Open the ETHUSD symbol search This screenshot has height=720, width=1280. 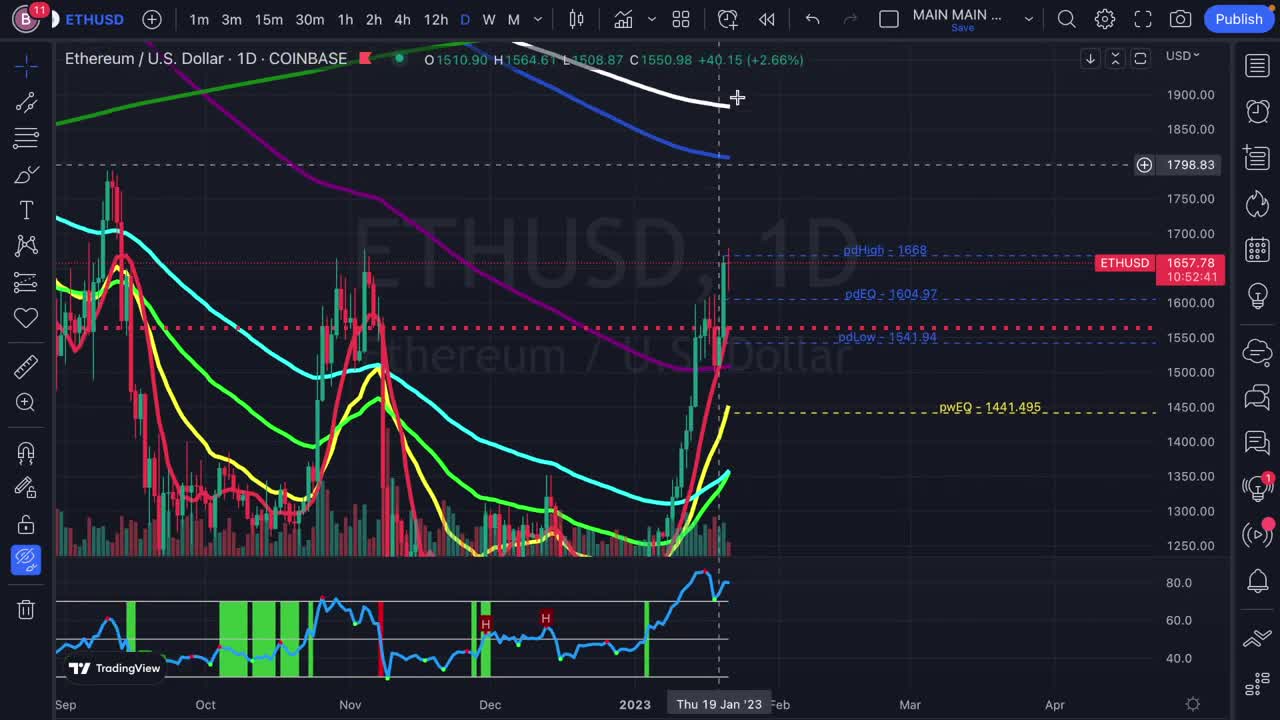point(95,19)
